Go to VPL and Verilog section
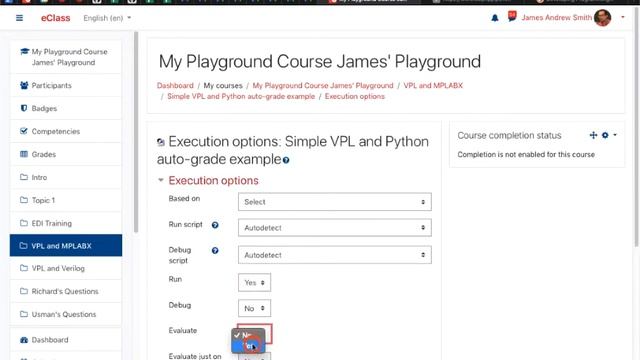Image resolution: width=640 pixels, height=360 pixels. pyautogui.click(x=66, y=268)
